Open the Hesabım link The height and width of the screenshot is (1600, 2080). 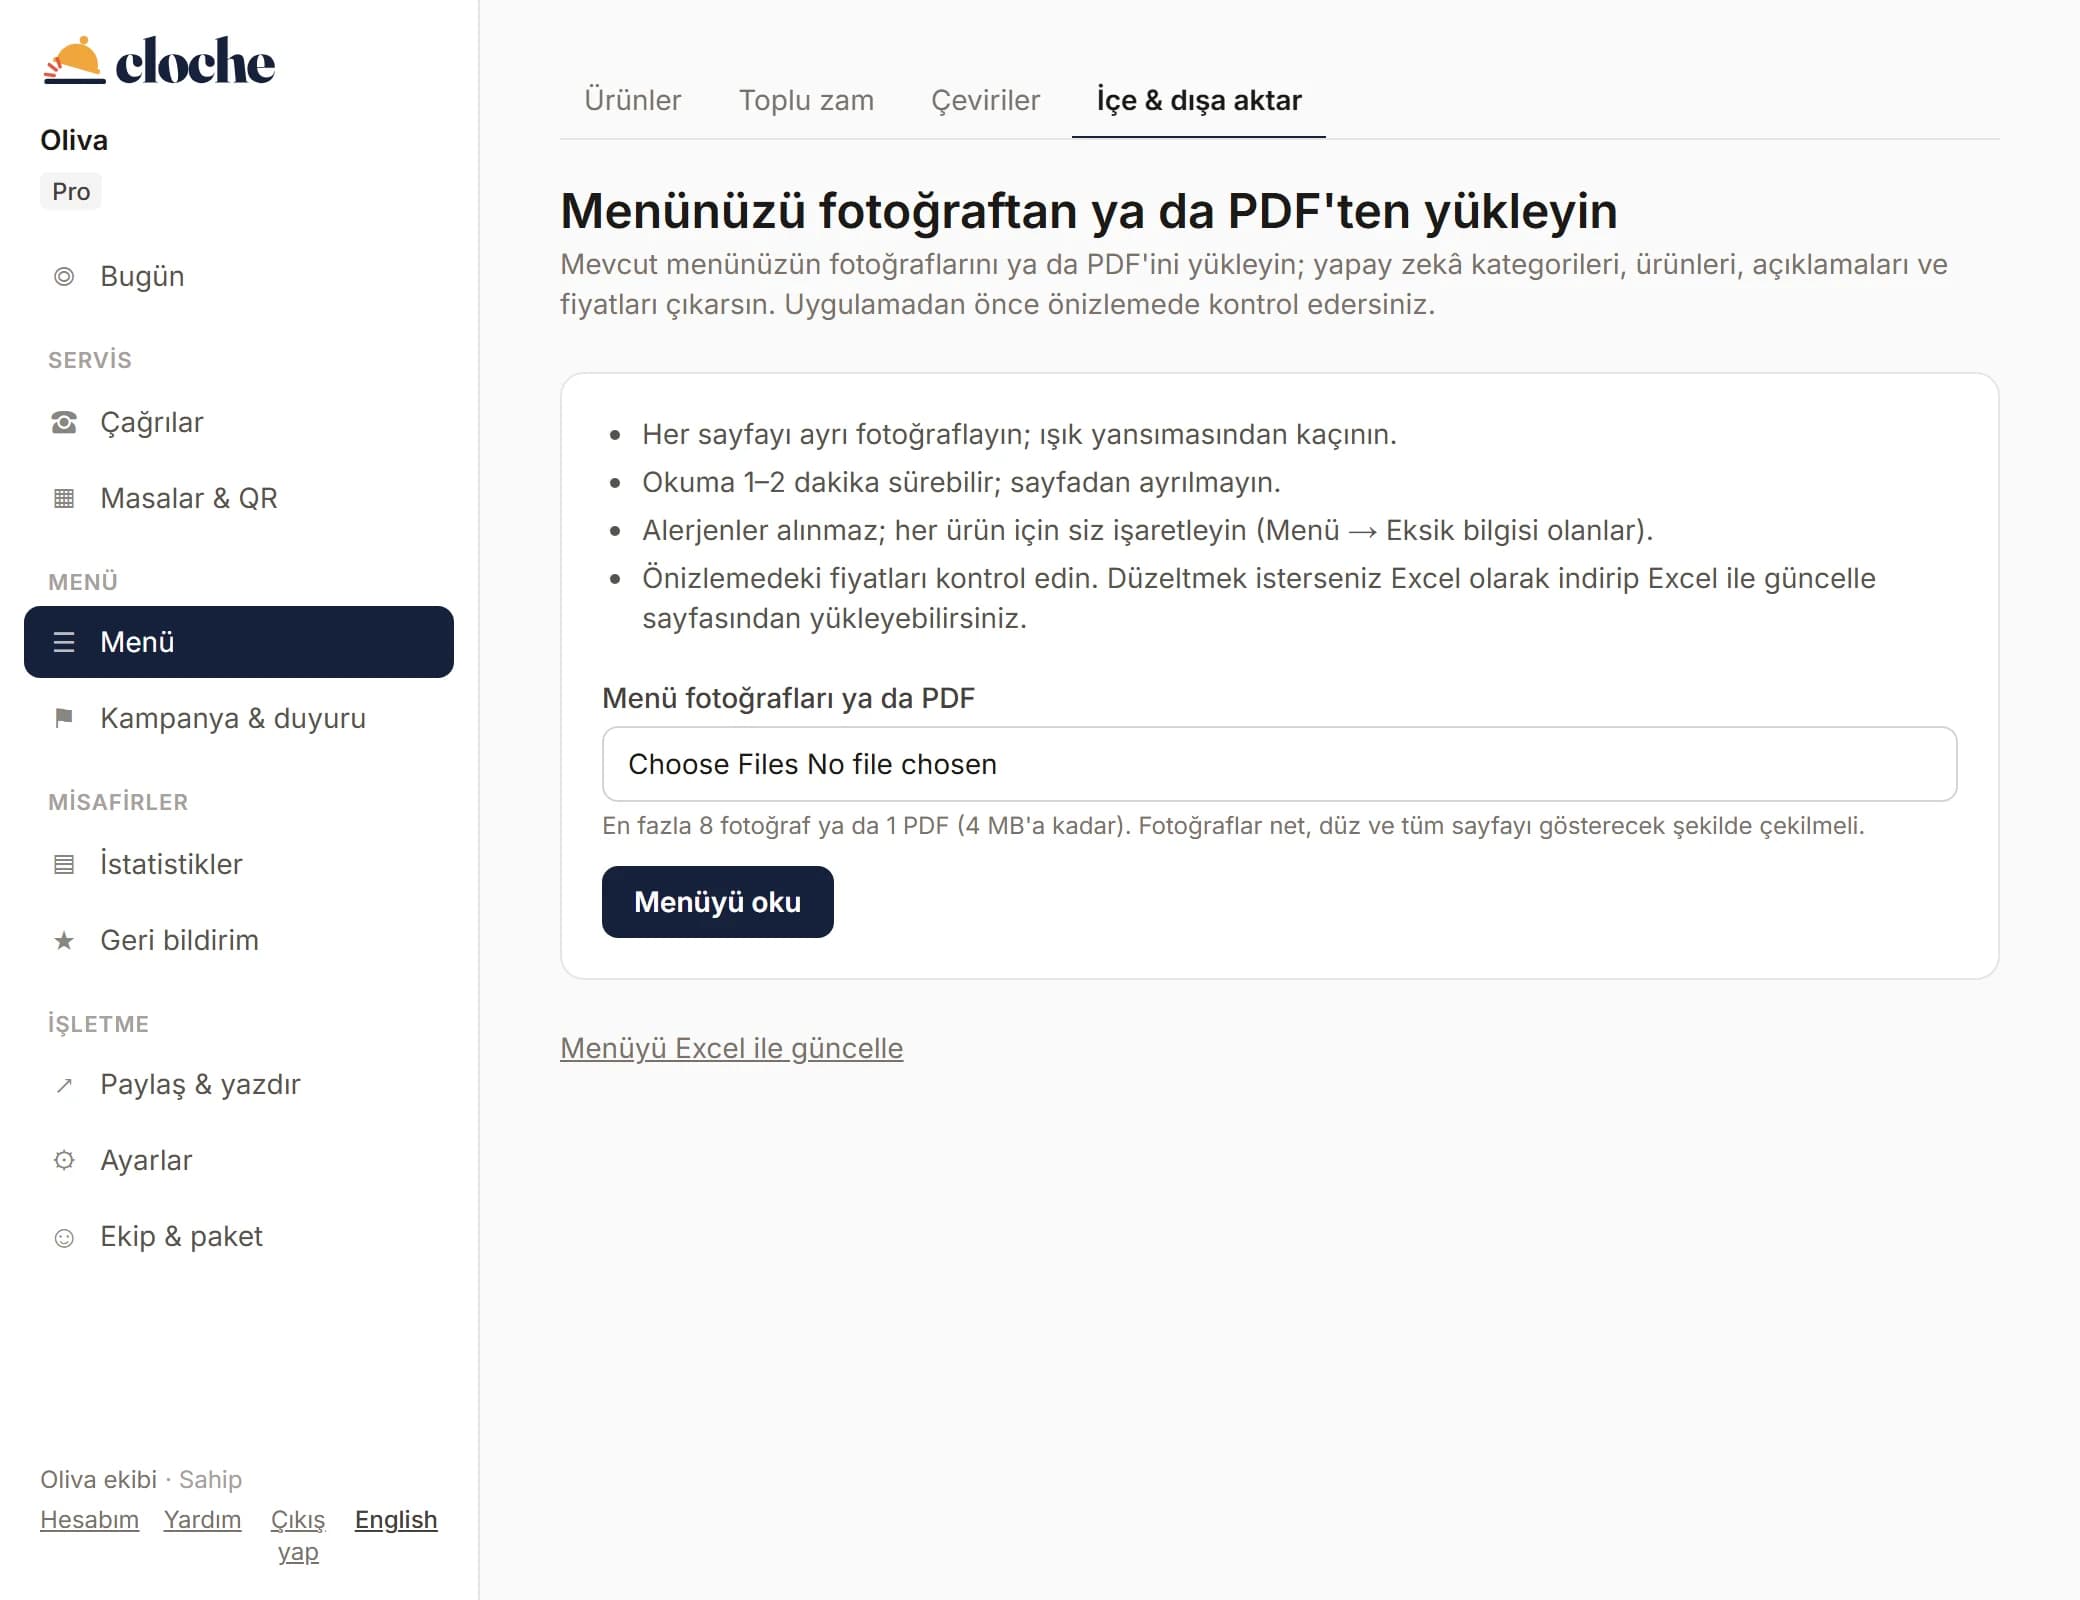pyautogui.click(x=89, y=1520)
